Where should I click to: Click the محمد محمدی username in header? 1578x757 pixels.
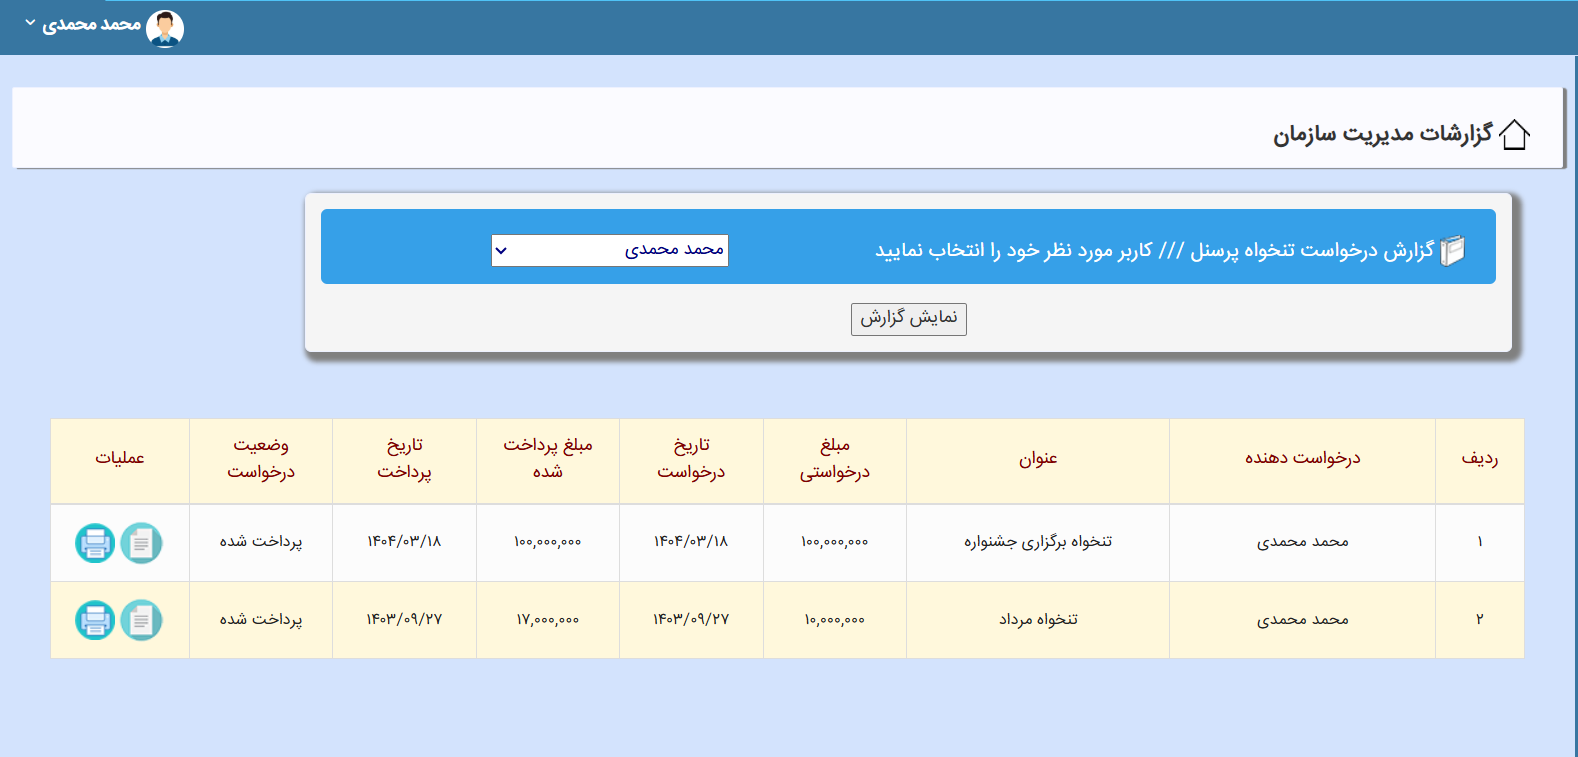[x=92, y=24]
